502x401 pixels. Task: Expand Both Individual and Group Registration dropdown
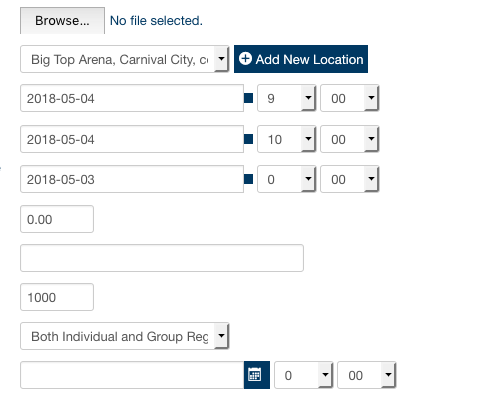124,336
